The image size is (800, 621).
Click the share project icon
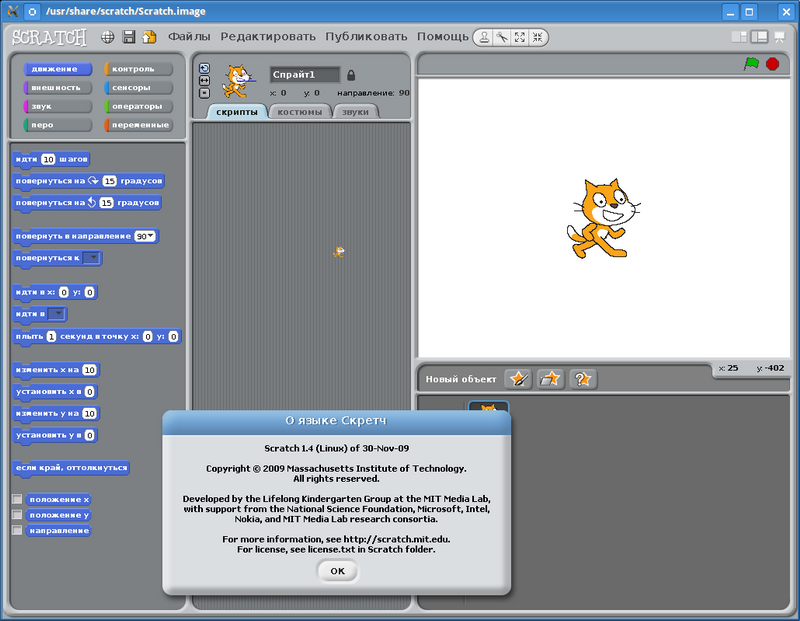pos(149,37)
